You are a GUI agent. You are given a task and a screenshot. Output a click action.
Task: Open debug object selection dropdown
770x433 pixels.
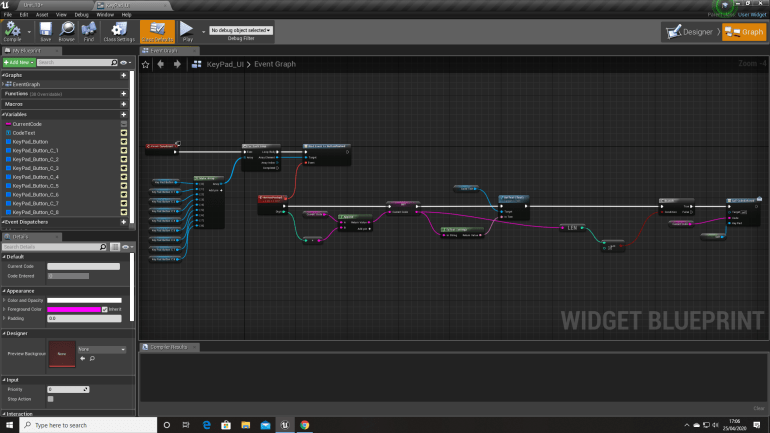click(x=241, y=30)
